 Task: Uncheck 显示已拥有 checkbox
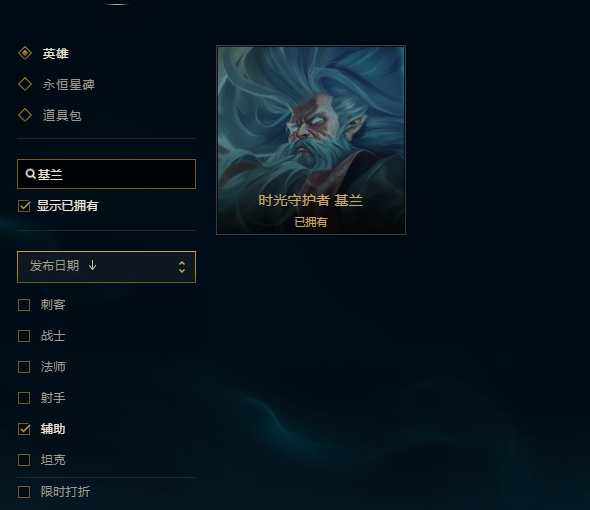24,206
